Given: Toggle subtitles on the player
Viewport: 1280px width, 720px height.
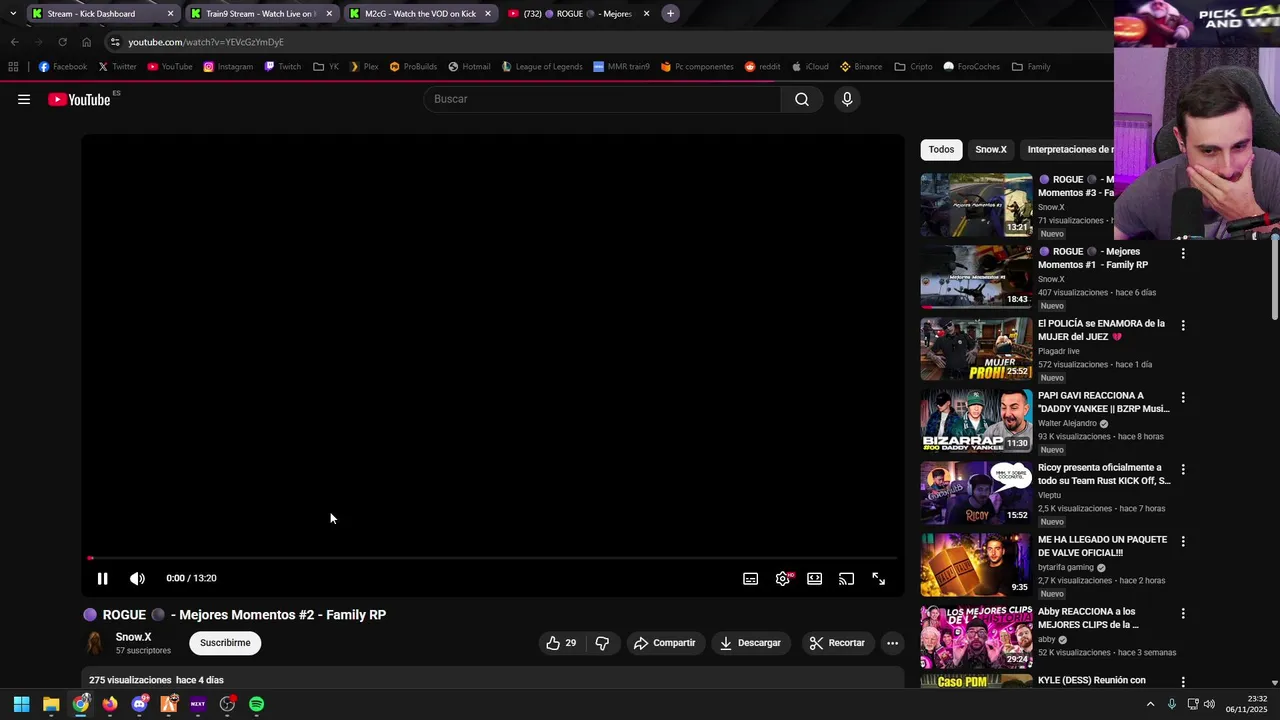Looking at the screenshot, I should tap(751, 578).
